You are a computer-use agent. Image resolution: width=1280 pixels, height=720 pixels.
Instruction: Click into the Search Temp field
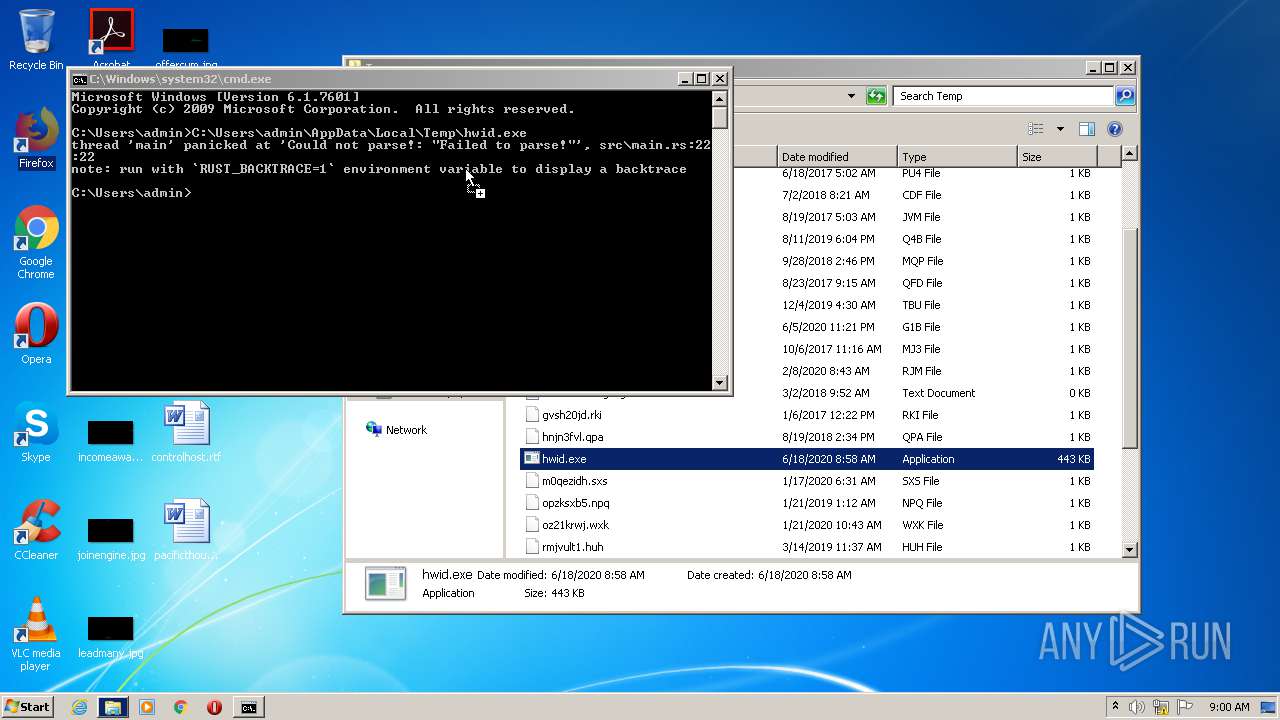click(1003, 96)
